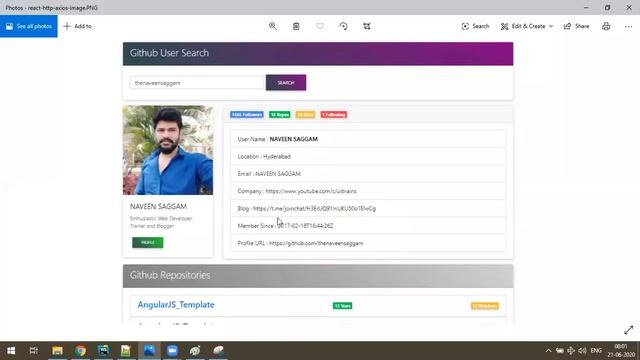Rotate the photo with the rotate icon
640x360 pixels.
point(343,26)
